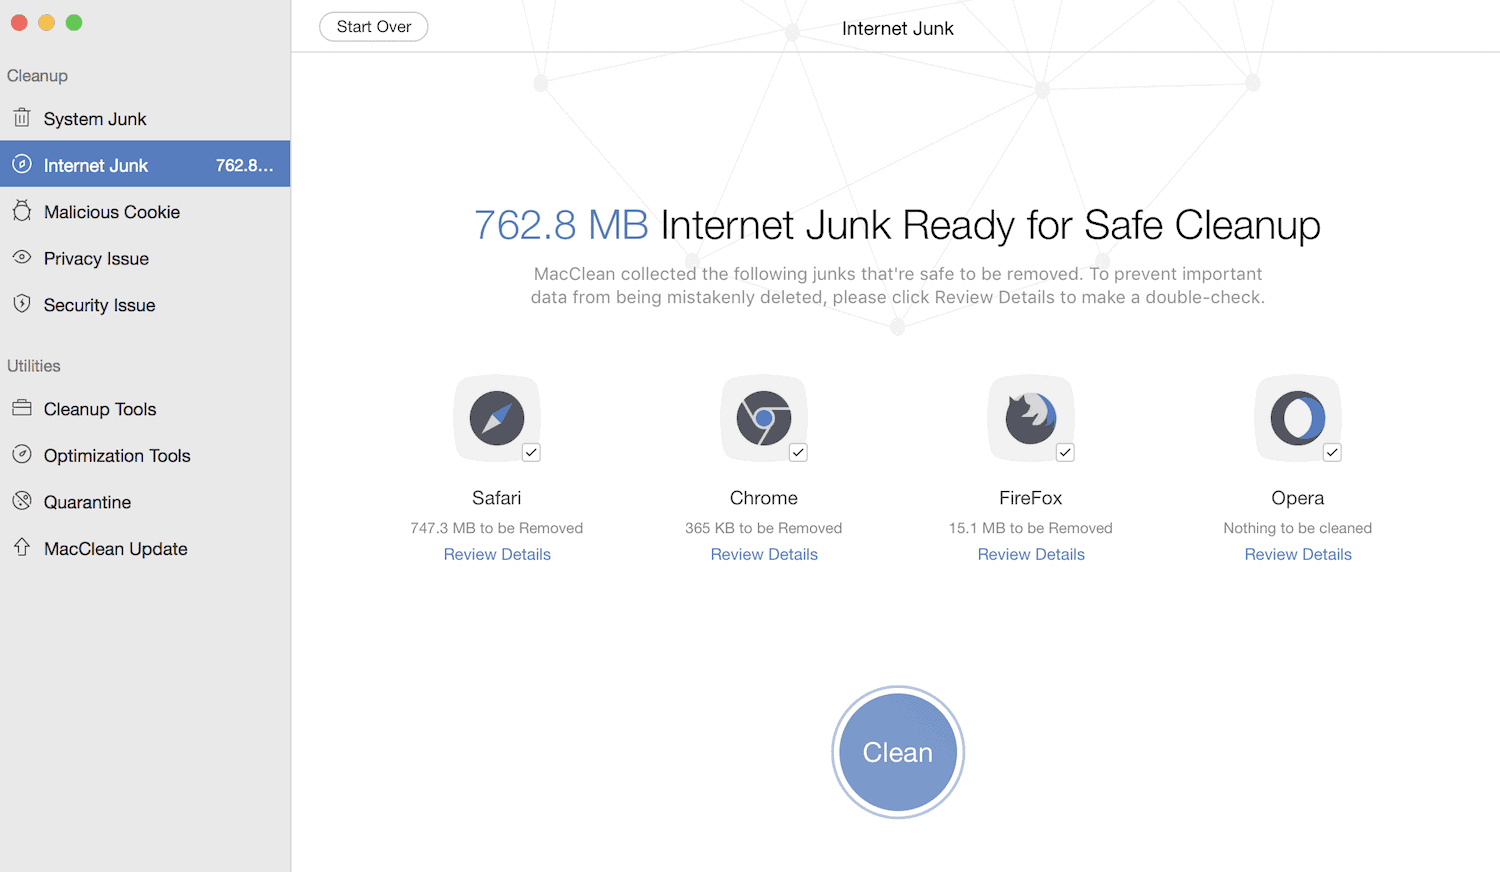Select the Opera browser icon
The width and height of the screenshot is (1500, 872).
1297,418
